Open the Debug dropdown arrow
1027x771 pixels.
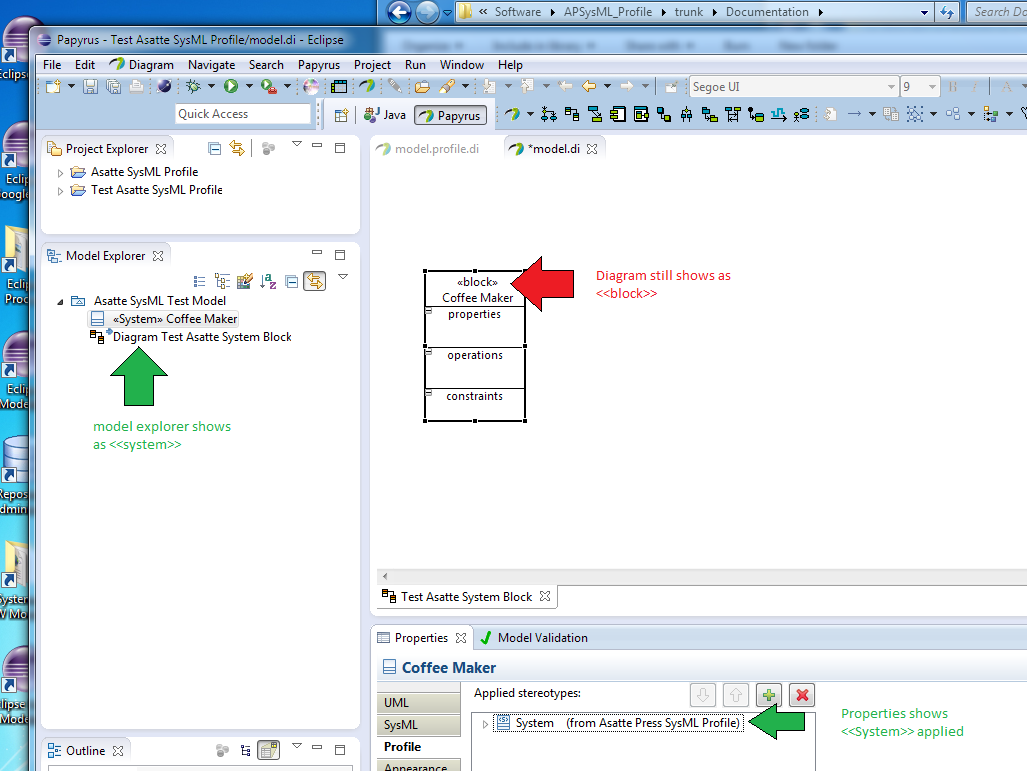[x=211, y=86]
